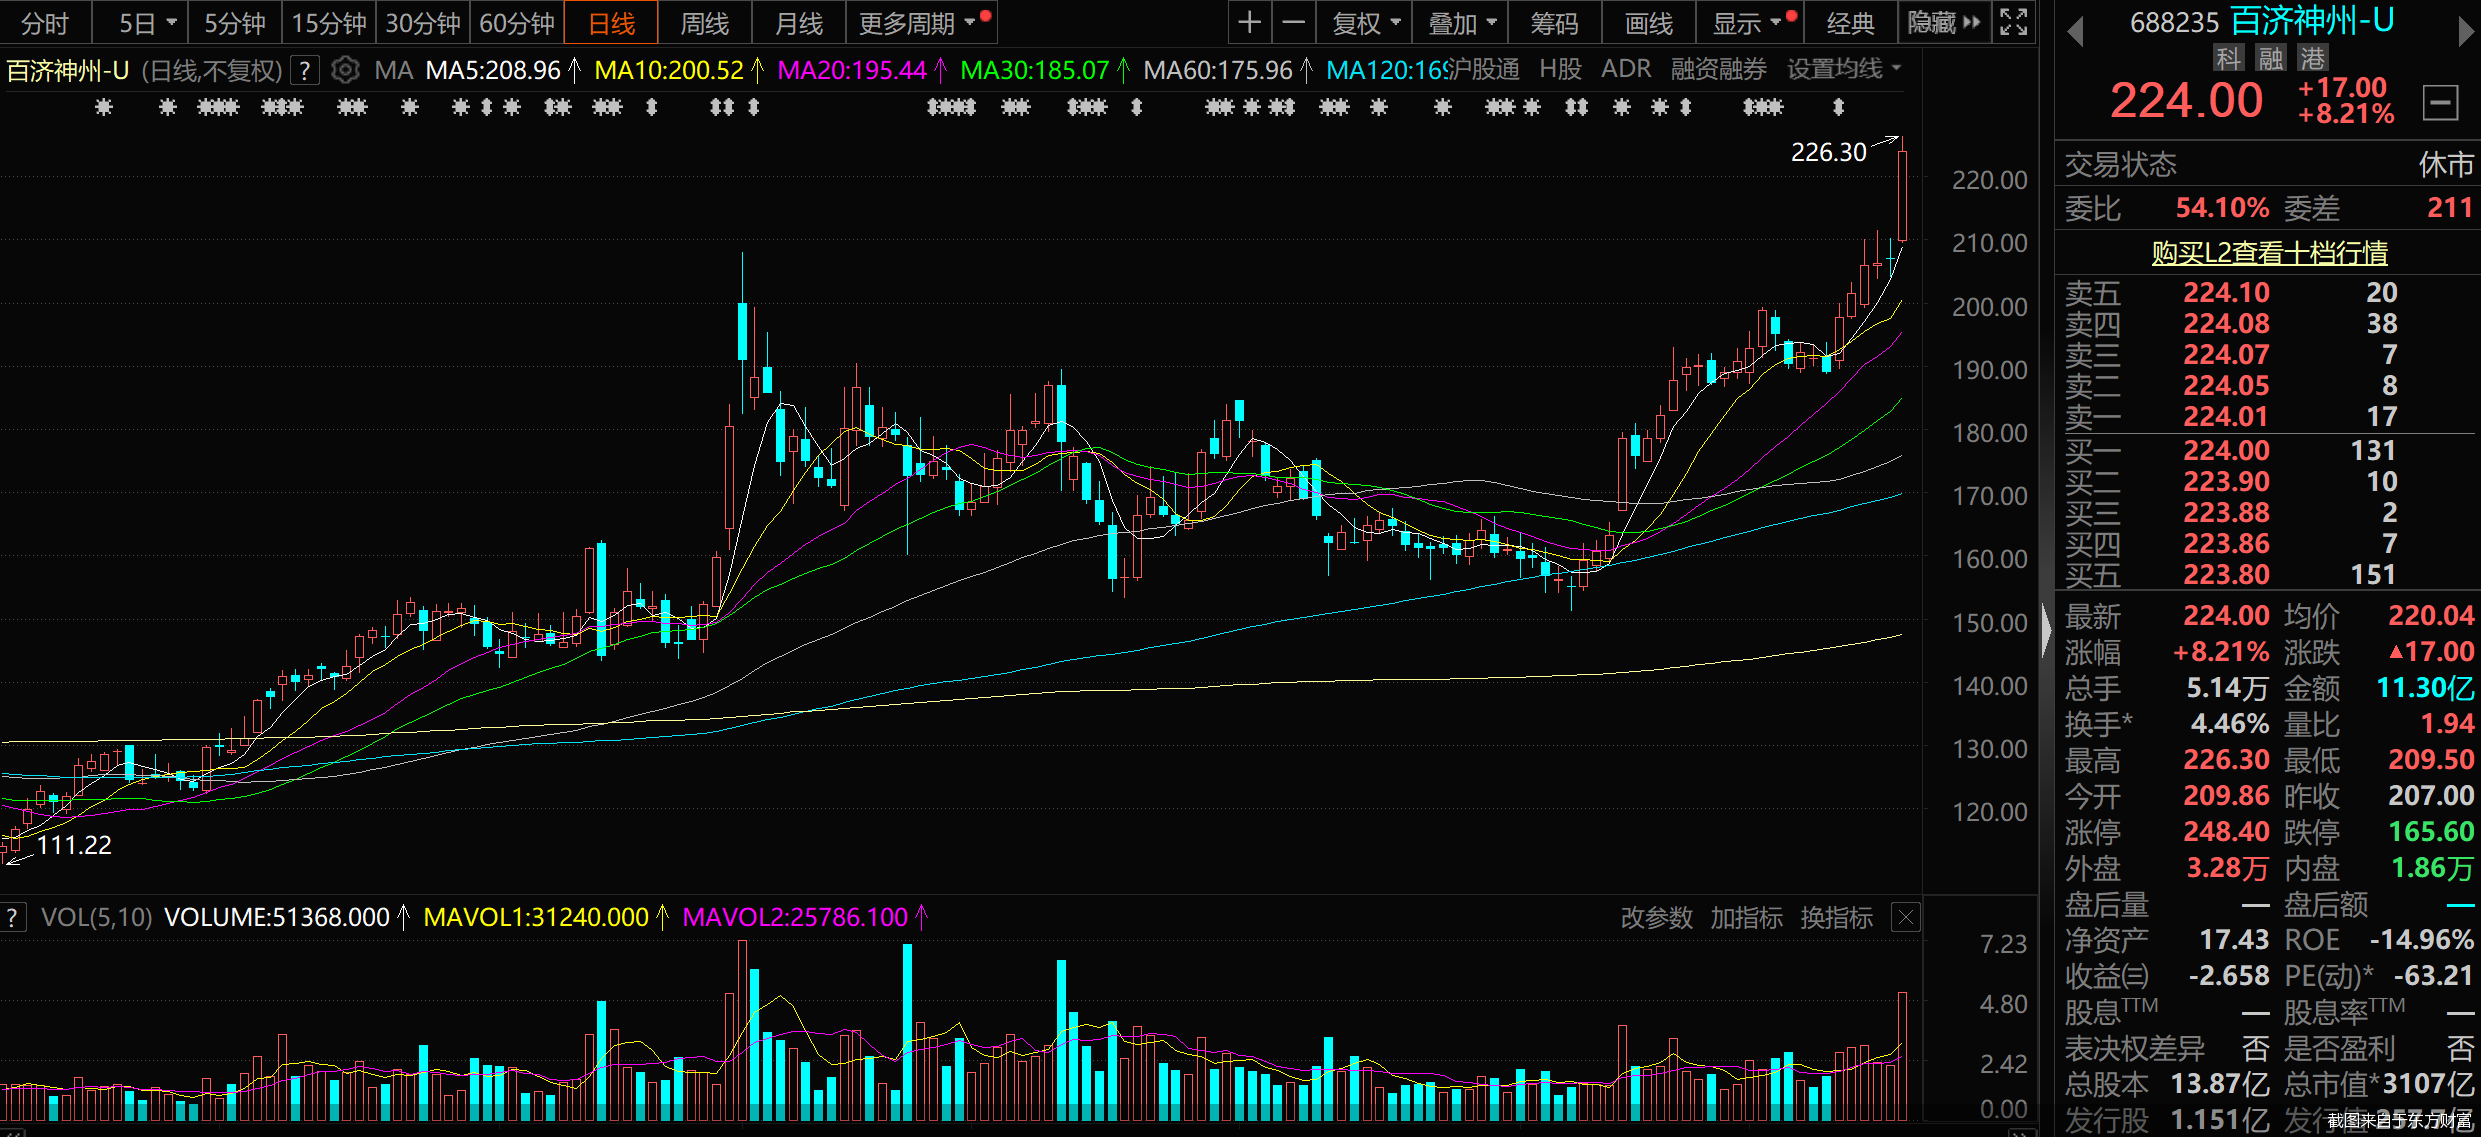Click the MA30:185.07 indicator label
The image size is (2481, 1137).
coord(1034,70)
